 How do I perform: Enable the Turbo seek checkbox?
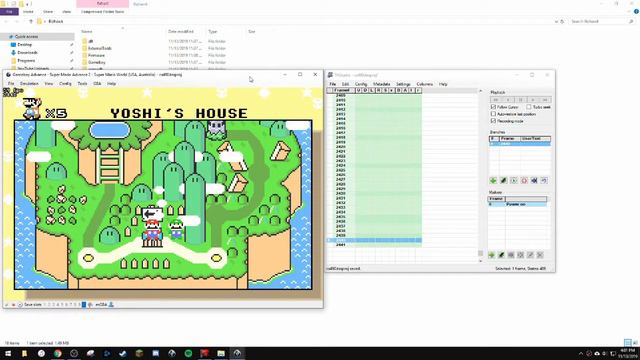tap(529, 107)
